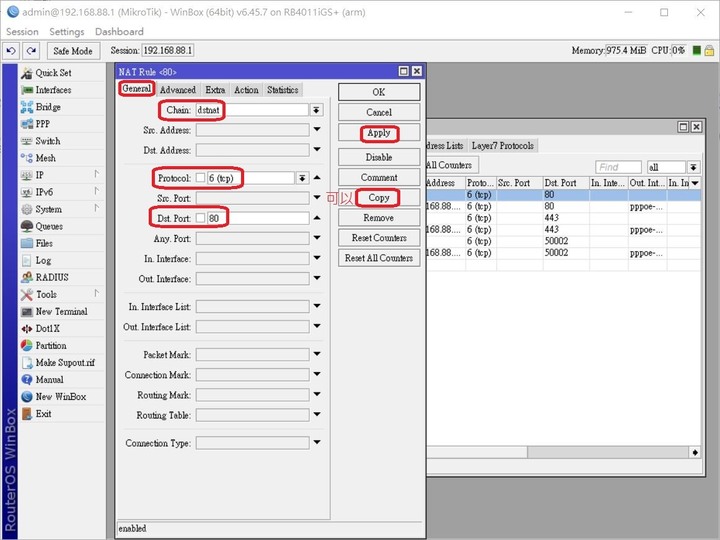This screenshot has height=540, width=720.
Task: Expand the Src. Address field
Action: tap(317, 129)
